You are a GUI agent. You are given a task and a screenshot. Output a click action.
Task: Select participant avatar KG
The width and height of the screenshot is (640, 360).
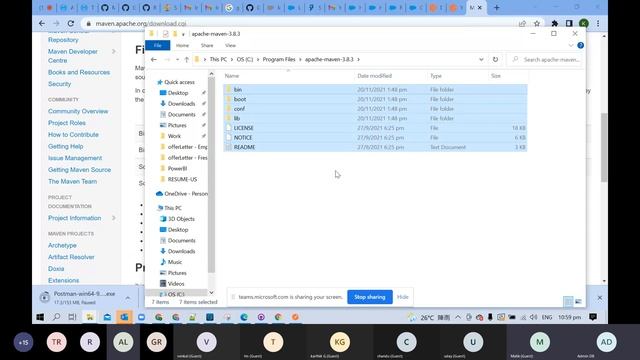339,342
